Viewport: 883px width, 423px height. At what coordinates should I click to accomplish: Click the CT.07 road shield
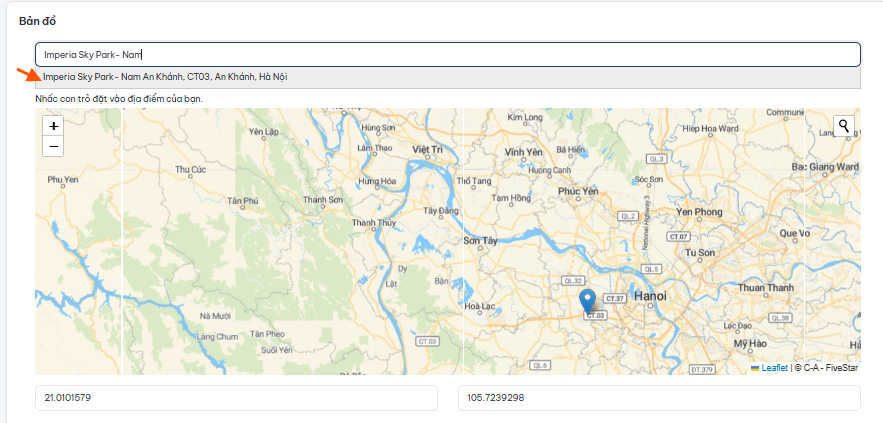tap(677, 236)
